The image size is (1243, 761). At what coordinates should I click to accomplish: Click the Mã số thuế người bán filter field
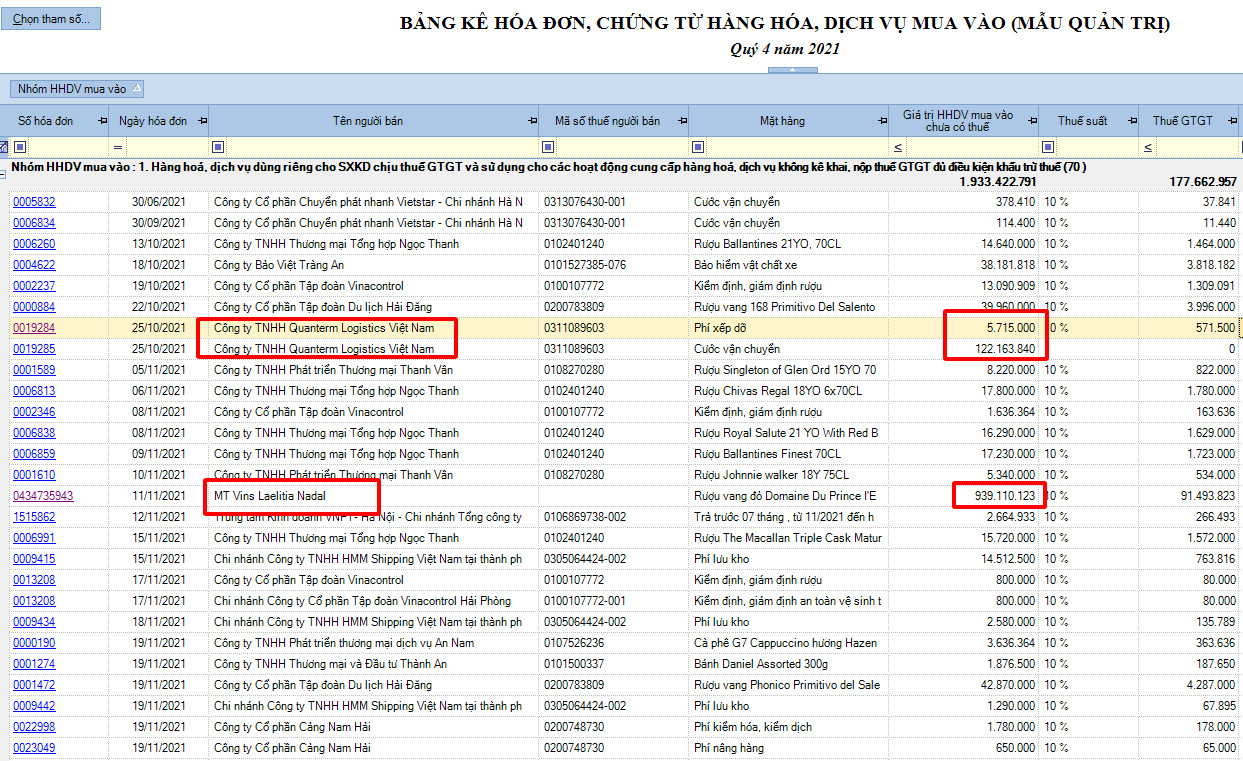click(x=620, y=147)
